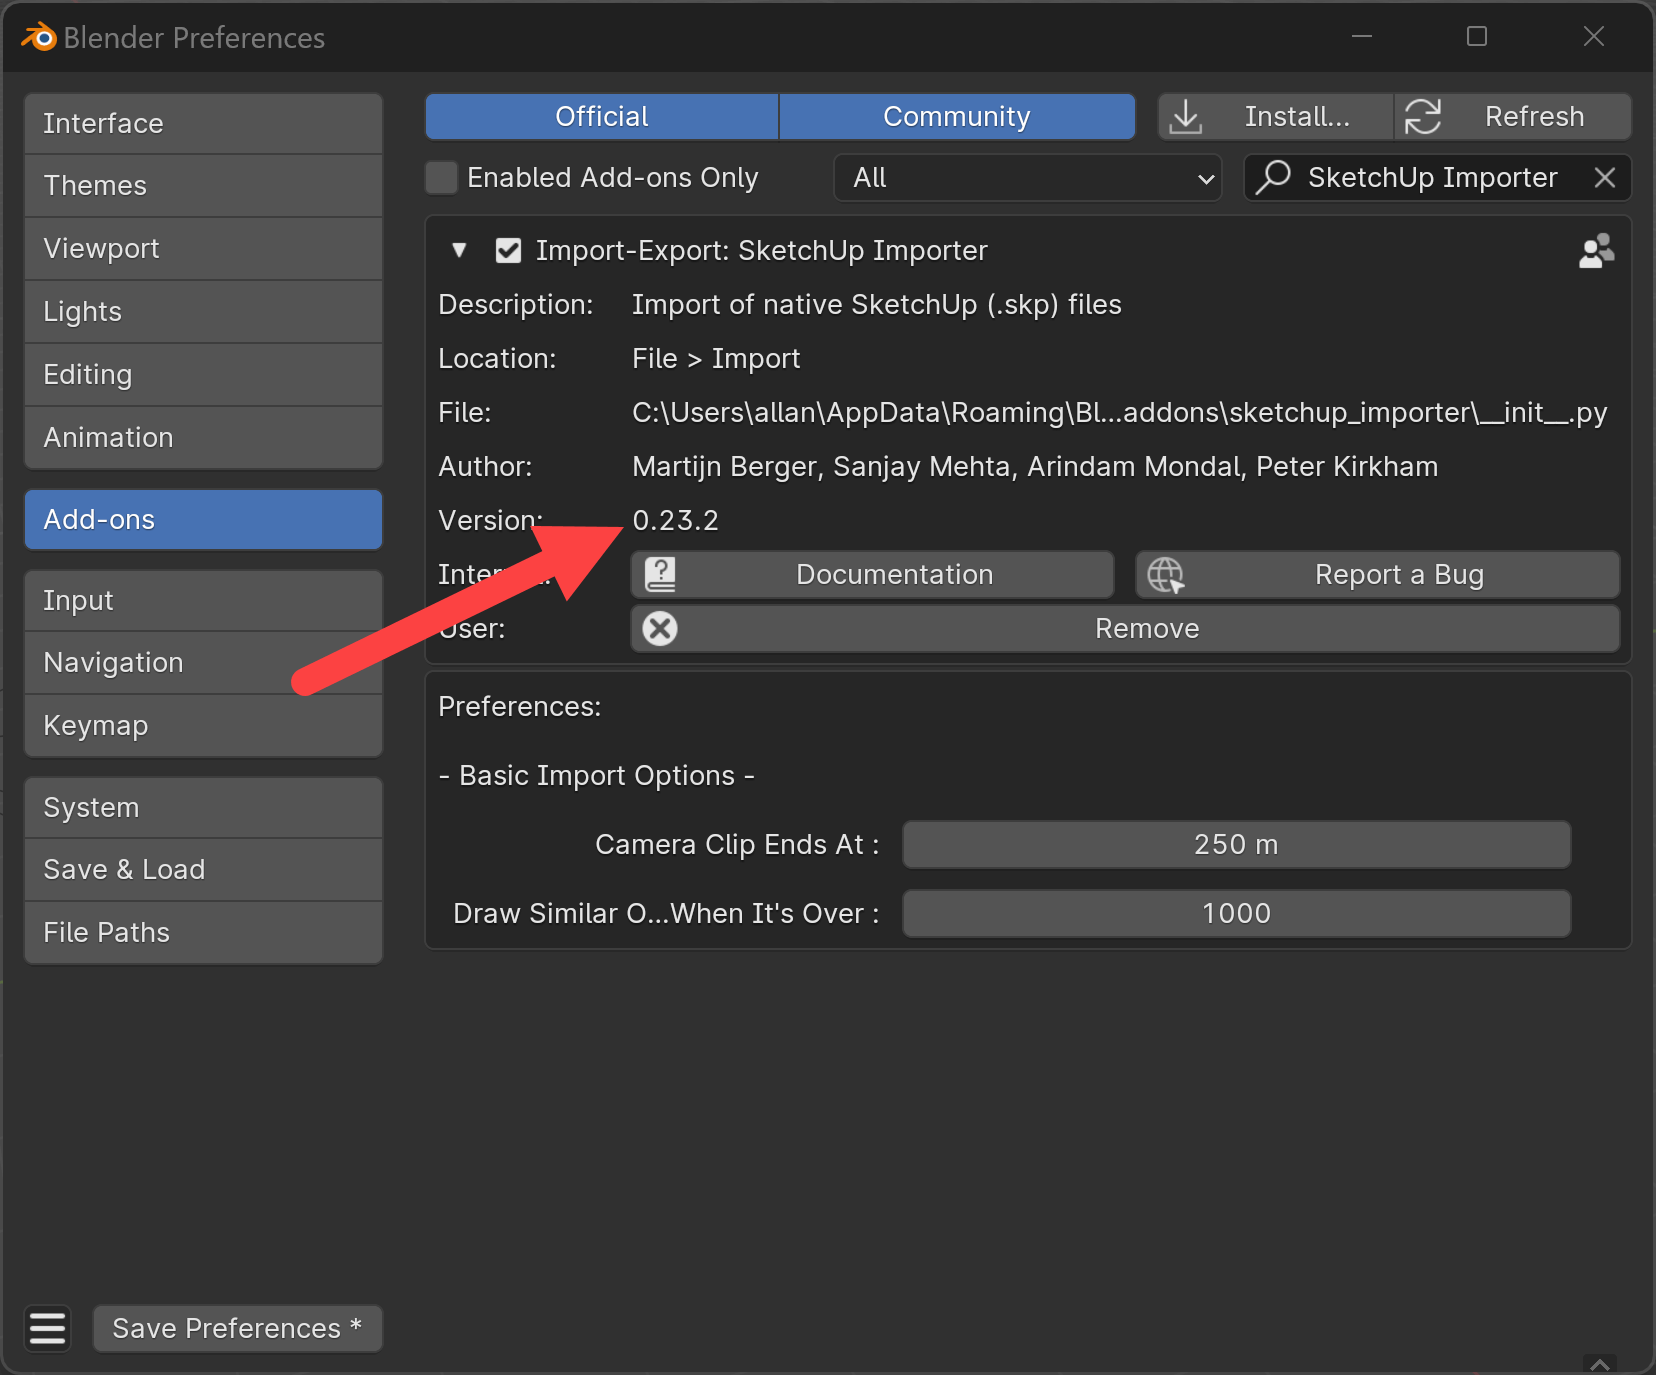Screen dimensions: 1656x1375
Task: Click the globe icon on Report a Bug
Action: (x=1165, y=574)
